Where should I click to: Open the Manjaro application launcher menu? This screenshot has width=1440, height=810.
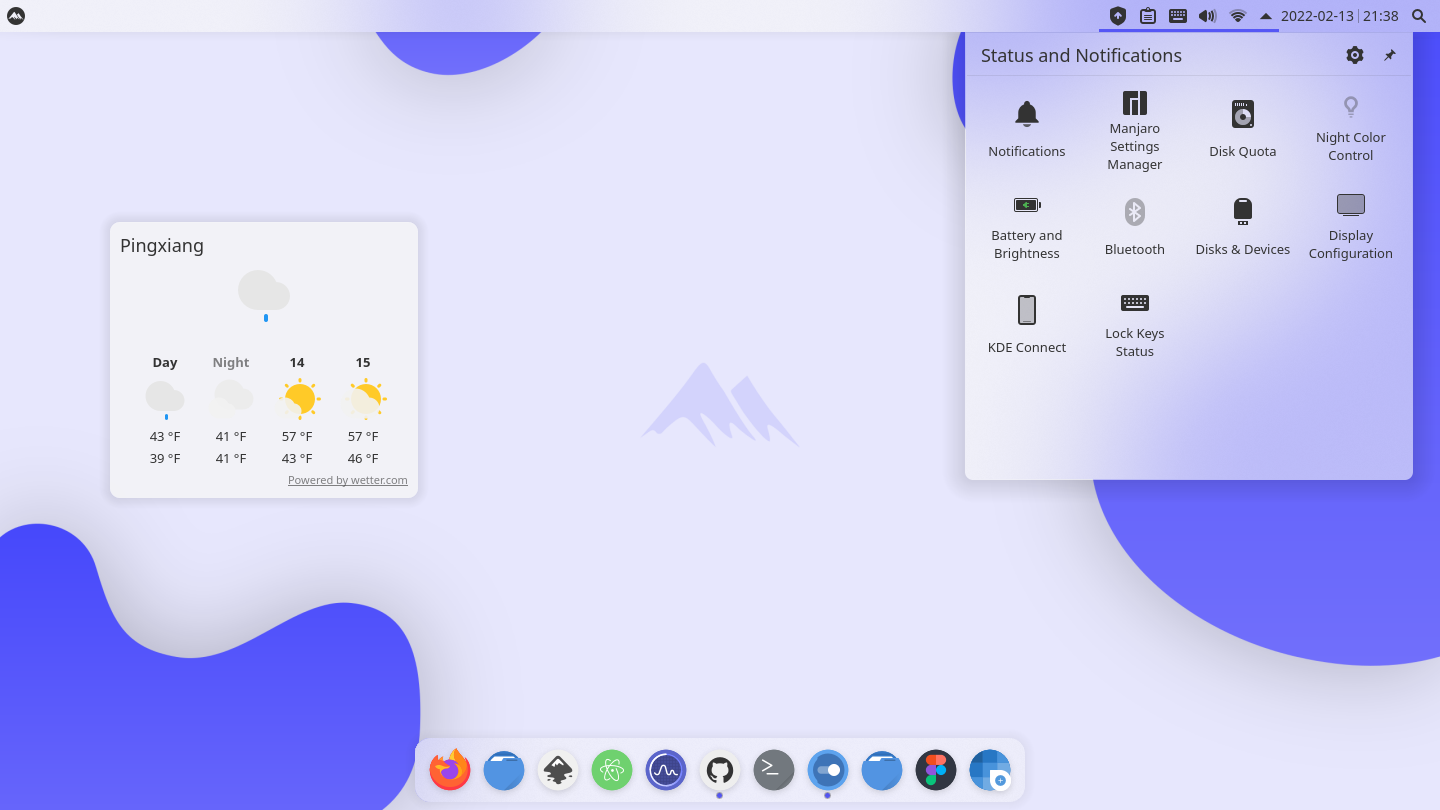coord(16,16)
